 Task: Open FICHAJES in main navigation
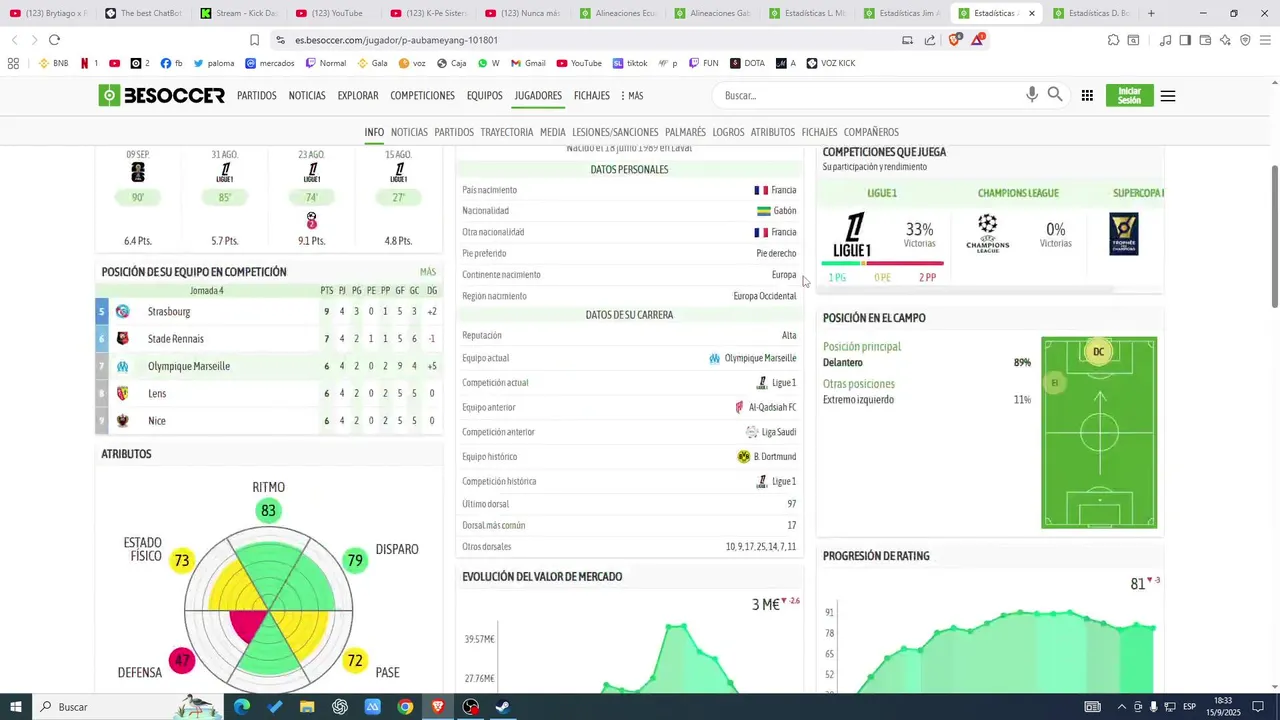pos(592,96)
